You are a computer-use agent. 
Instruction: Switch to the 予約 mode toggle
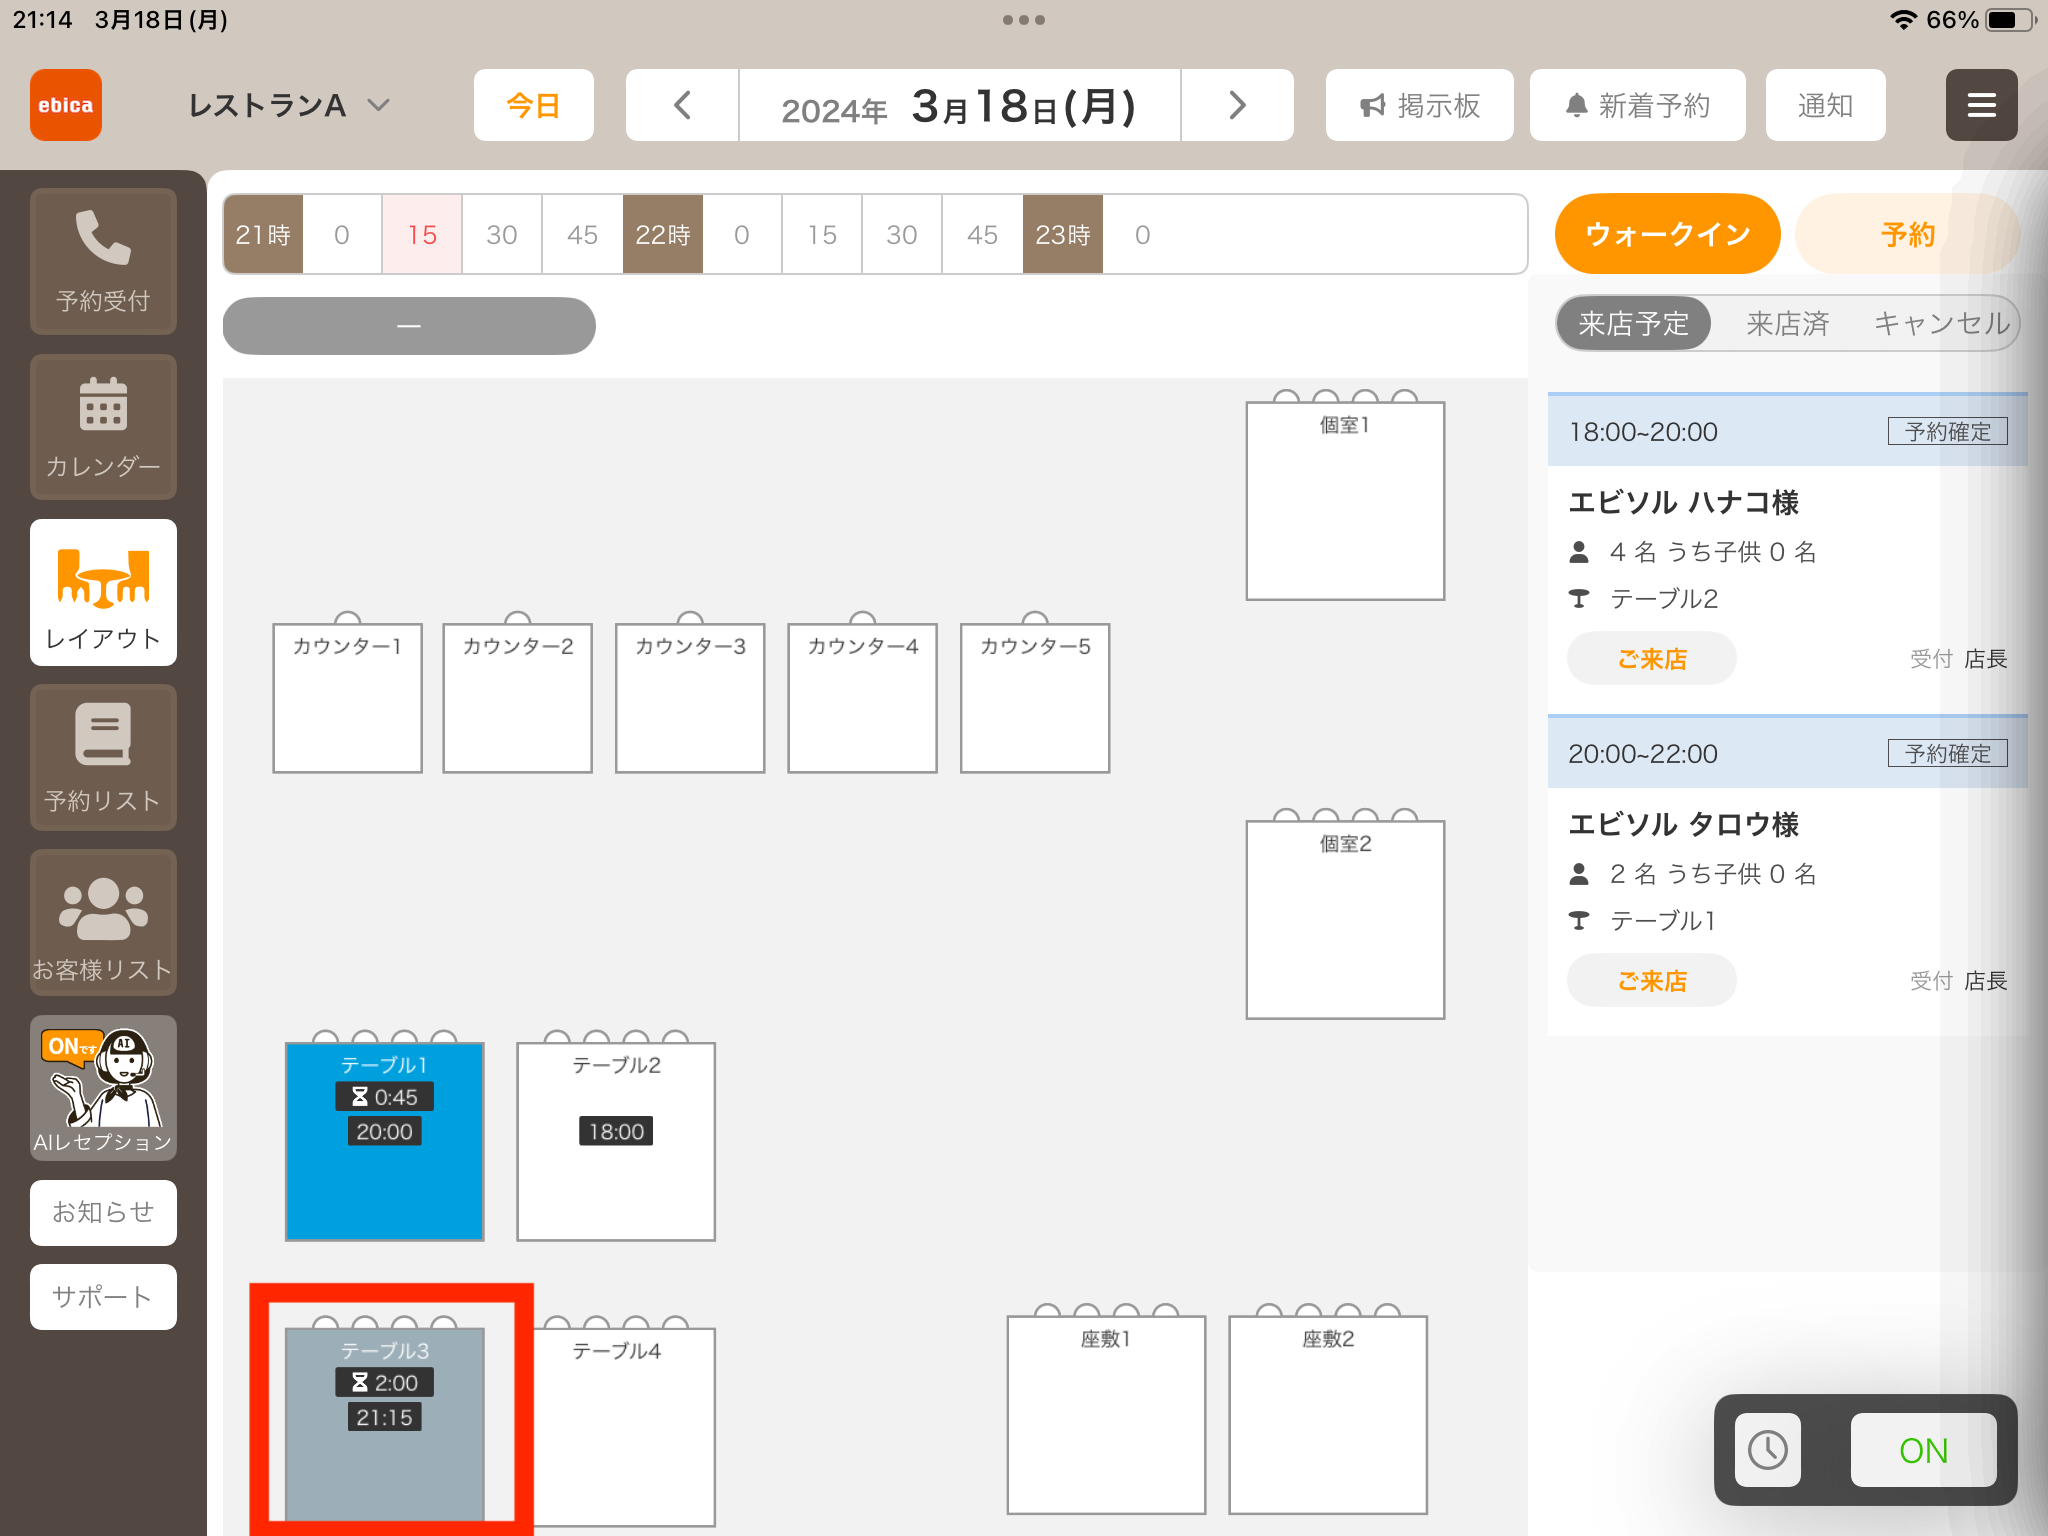pyautogui.click(x=1907, y=234)
